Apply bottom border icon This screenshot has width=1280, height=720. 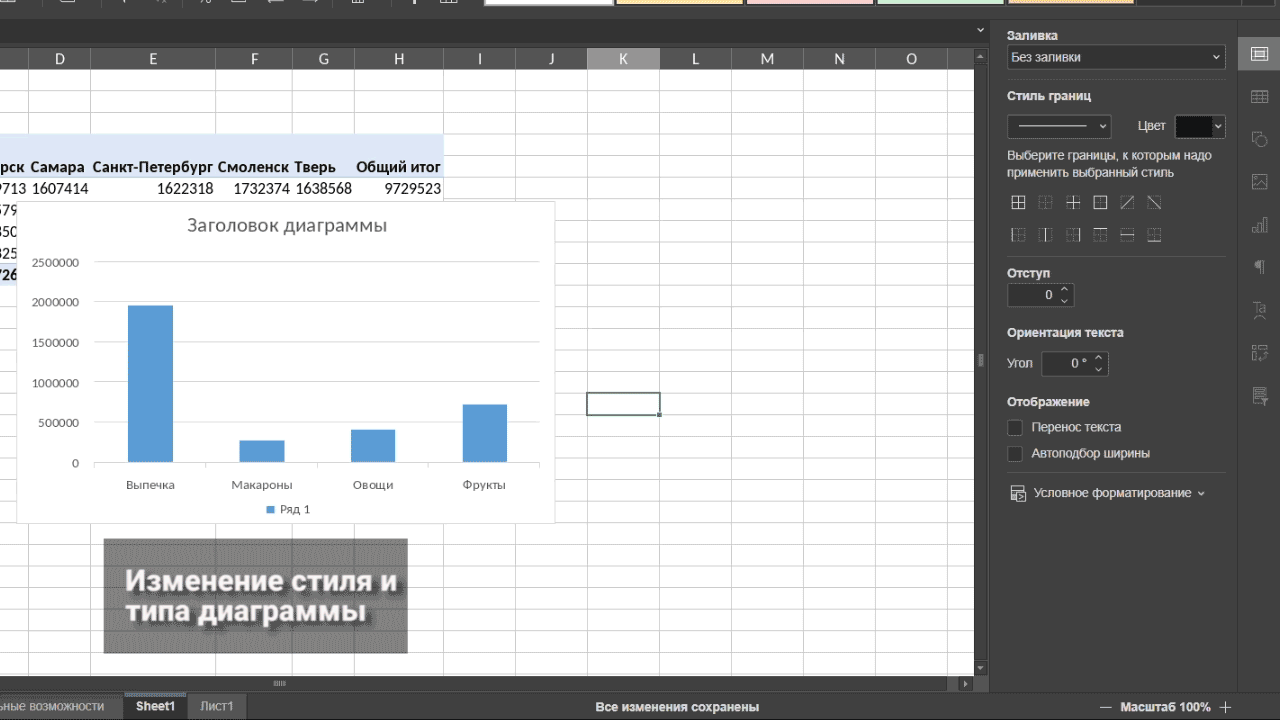(1154, 235)
